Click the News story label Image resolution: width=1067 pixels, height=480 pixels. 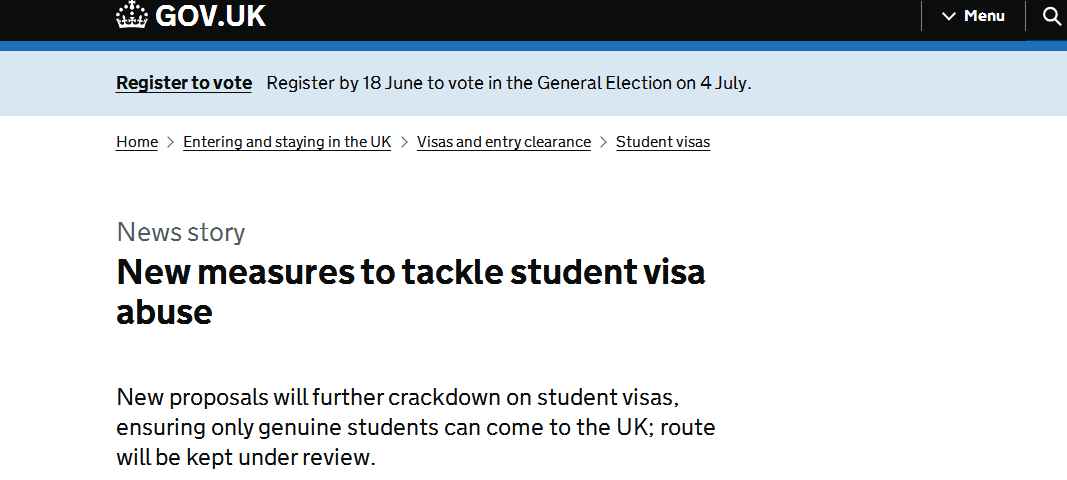[180, 232]
